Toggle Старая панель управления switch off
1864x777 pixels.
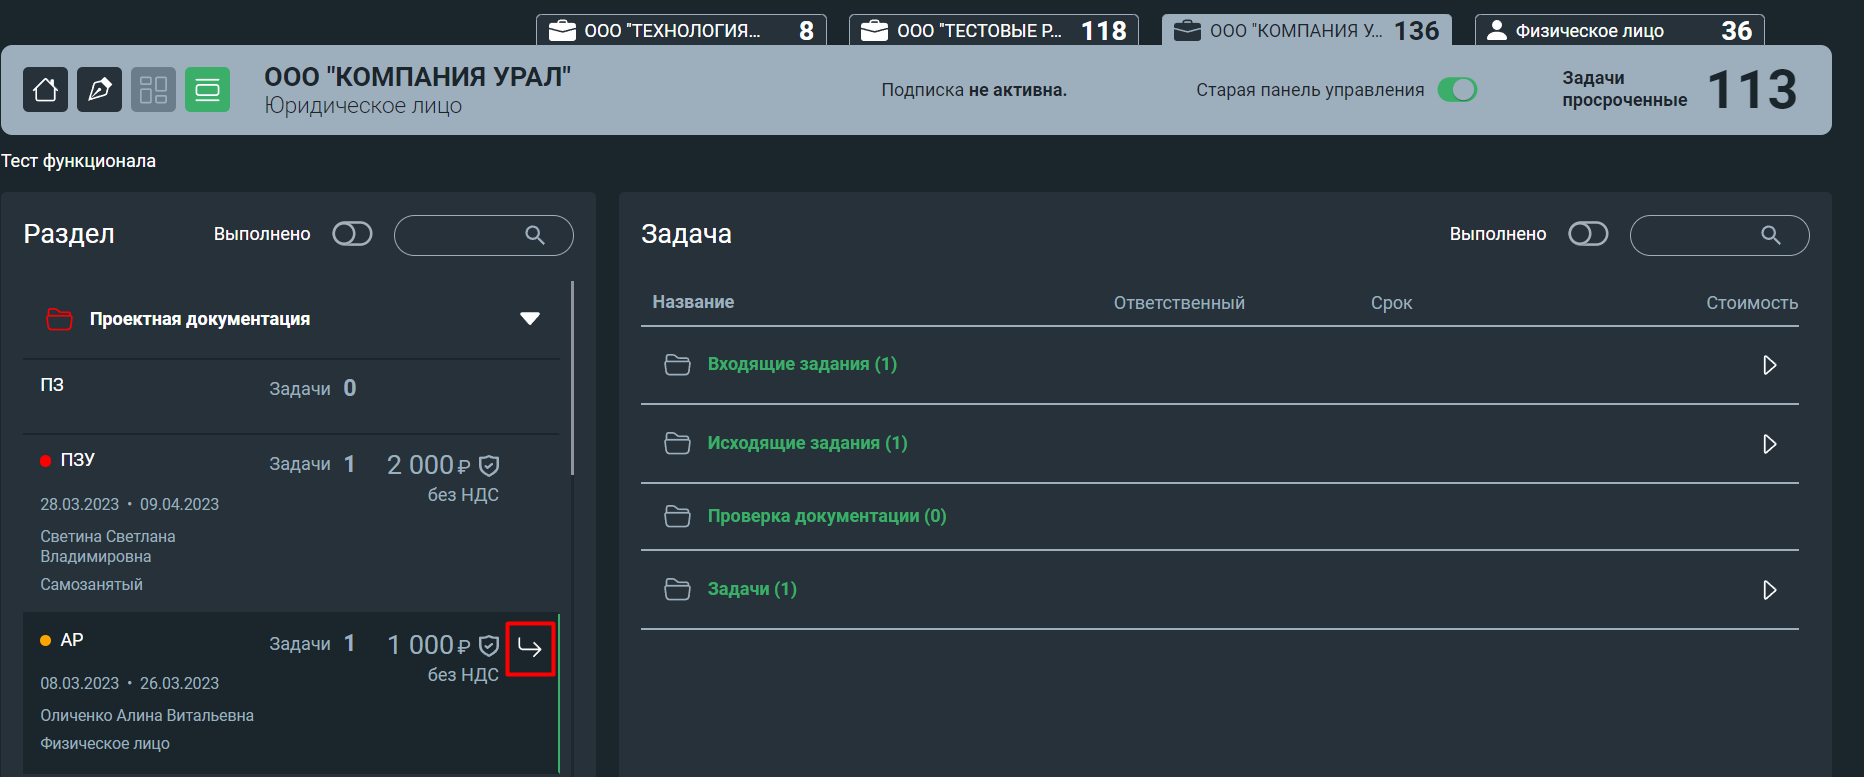tap(1457, 90)
